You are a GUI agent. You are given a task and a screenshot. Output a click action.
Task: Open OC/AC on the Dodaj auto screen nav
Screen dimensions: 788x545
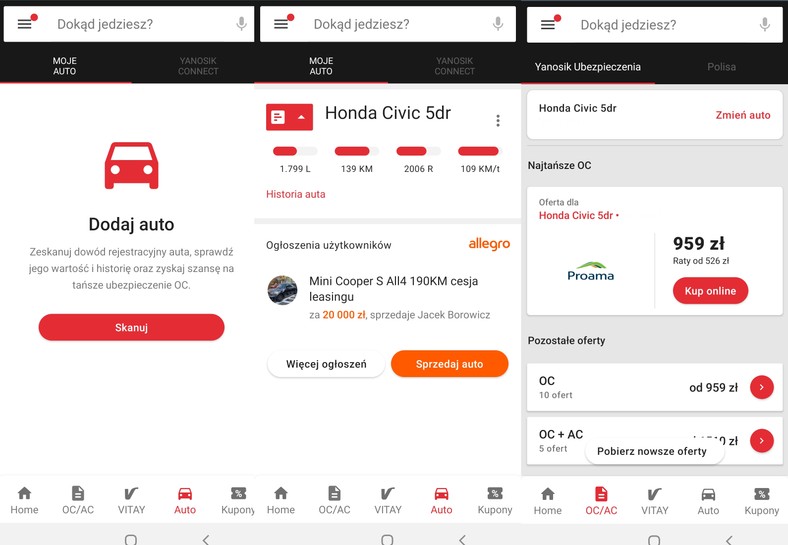78,500
